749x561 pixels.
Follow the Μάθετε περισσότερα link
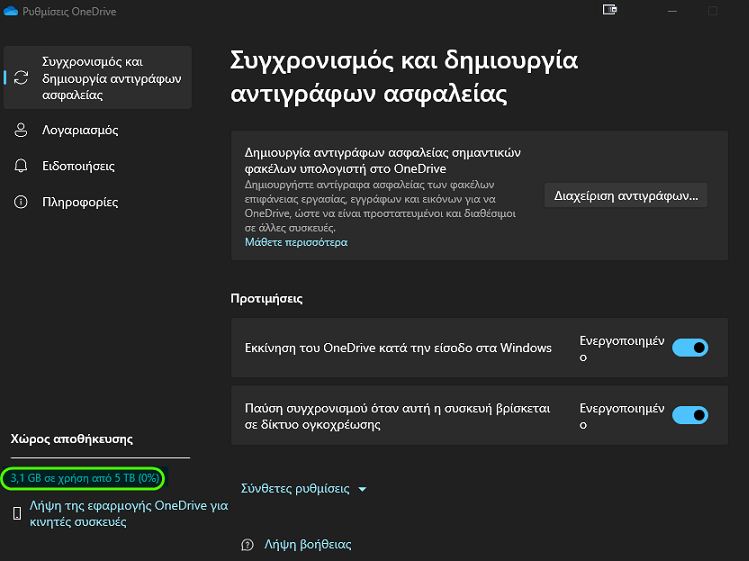pos(296,242)
